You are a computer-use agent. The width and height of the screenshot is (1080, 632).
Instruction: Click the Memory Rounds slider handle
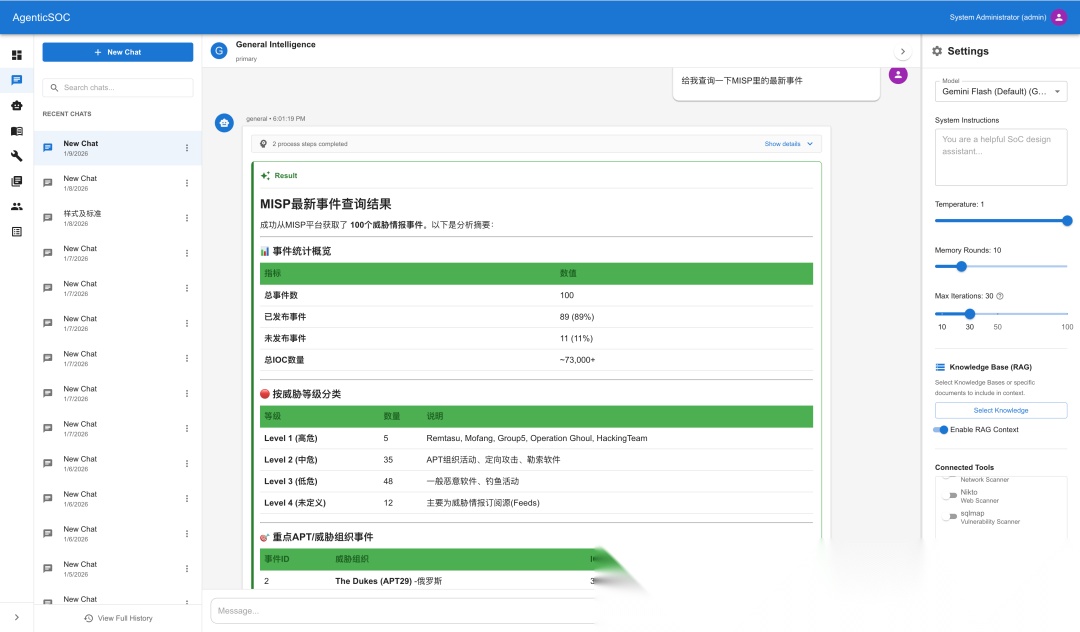tap(962, 266)
